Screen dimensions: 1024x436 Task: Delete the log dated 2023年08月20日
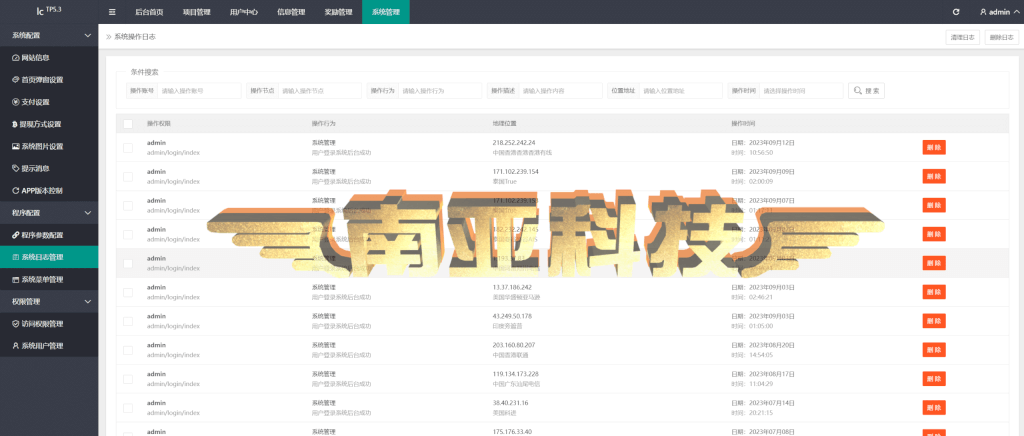934,350
